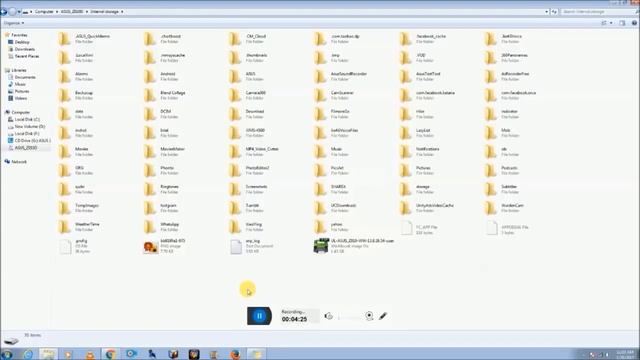Screen dimensions: 640x360
Task: Open the Windows Start menu
Action: pyautogui.click(x=7, y=354)
